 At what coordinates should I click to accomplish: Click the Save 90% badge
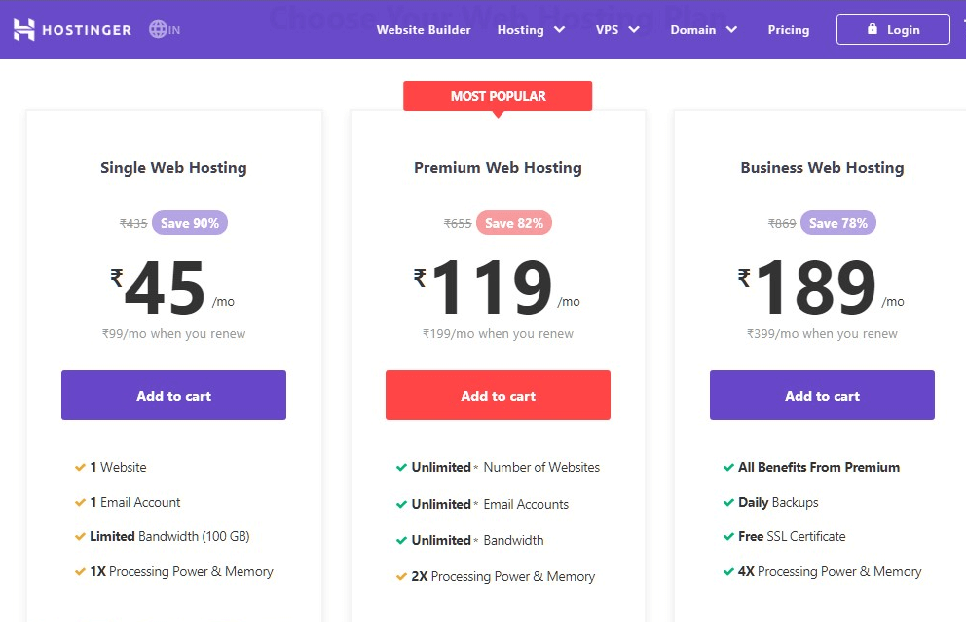point(190,223)
